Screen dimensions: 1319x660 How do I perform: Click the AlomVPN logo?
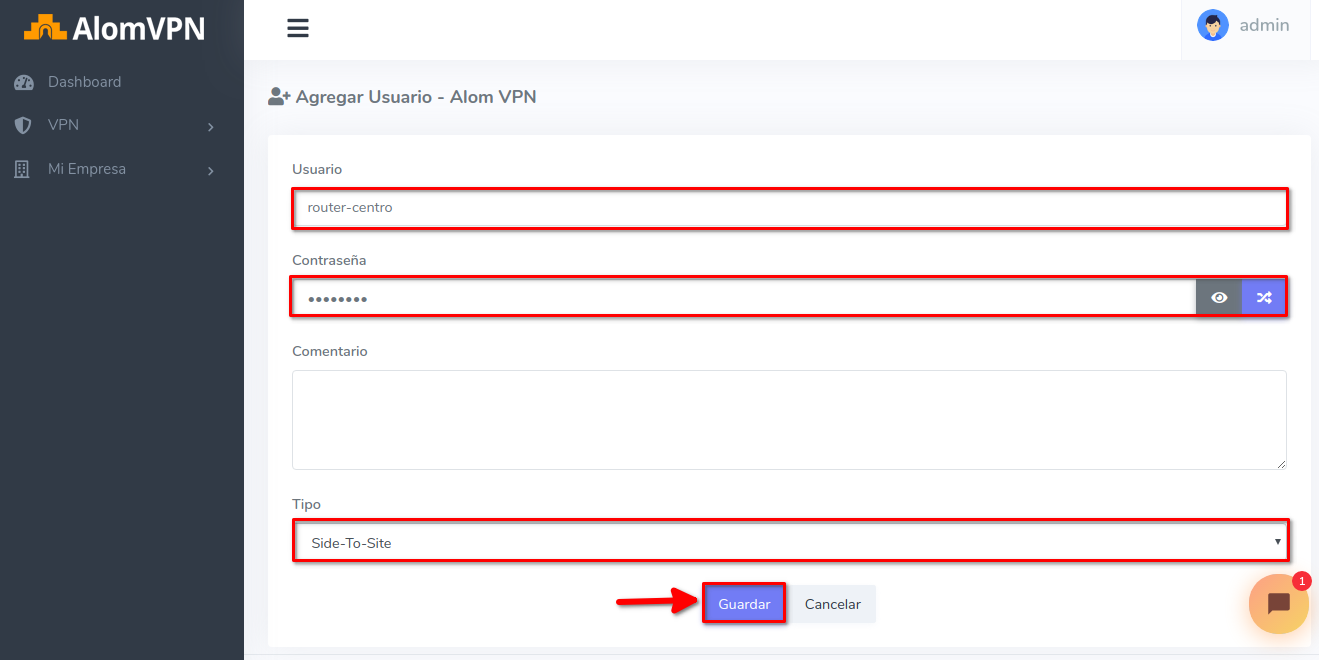point(114,28)
